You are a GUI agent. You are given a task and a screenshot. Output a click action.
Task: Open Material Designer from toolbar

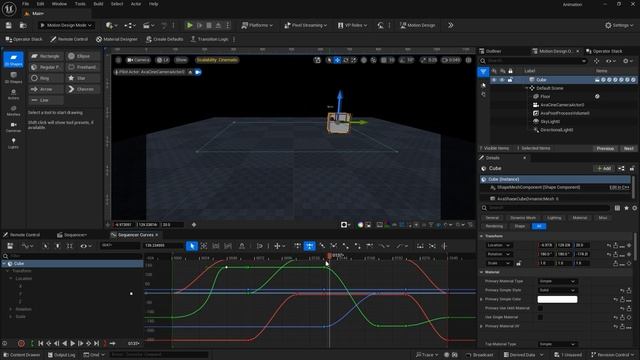tap(117, 39)
